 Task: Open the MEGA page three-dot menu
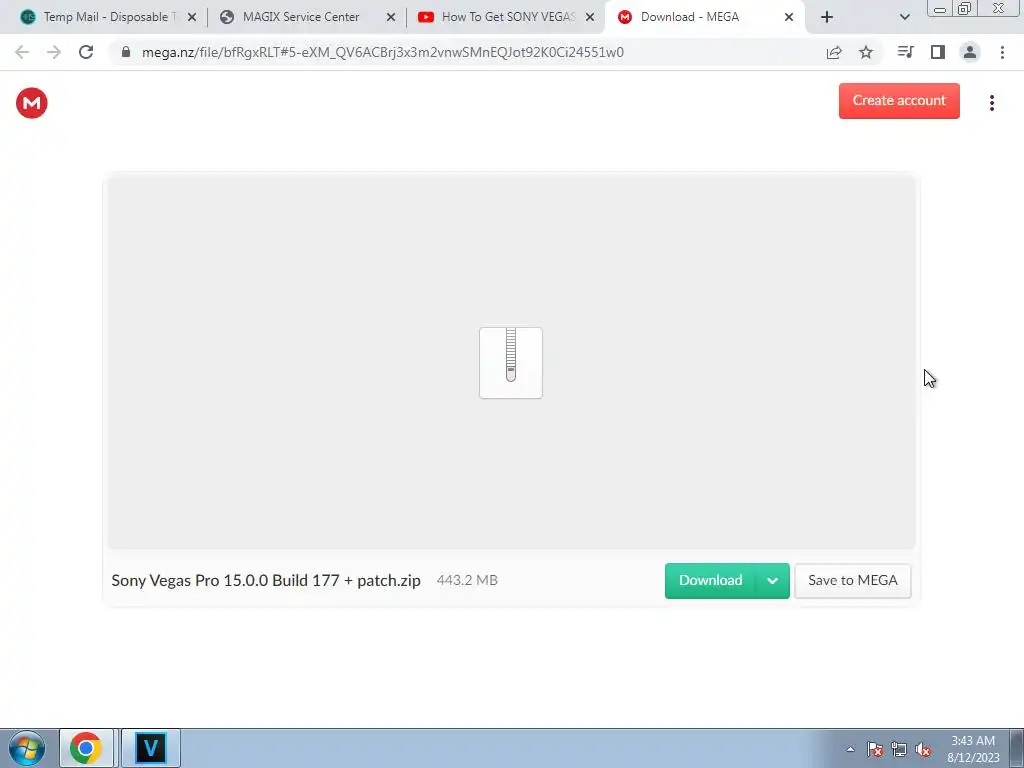991,103
